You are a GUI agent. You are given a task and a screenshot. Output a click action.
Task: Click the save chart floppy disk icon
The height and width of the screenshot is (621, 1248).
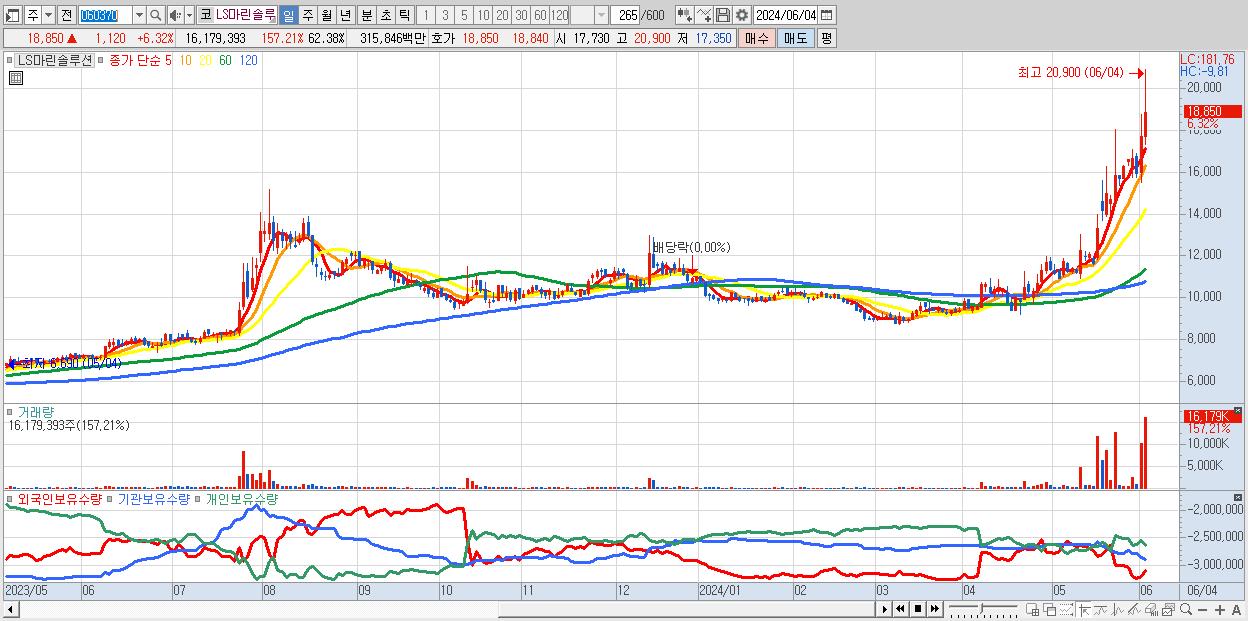point(723,15)
